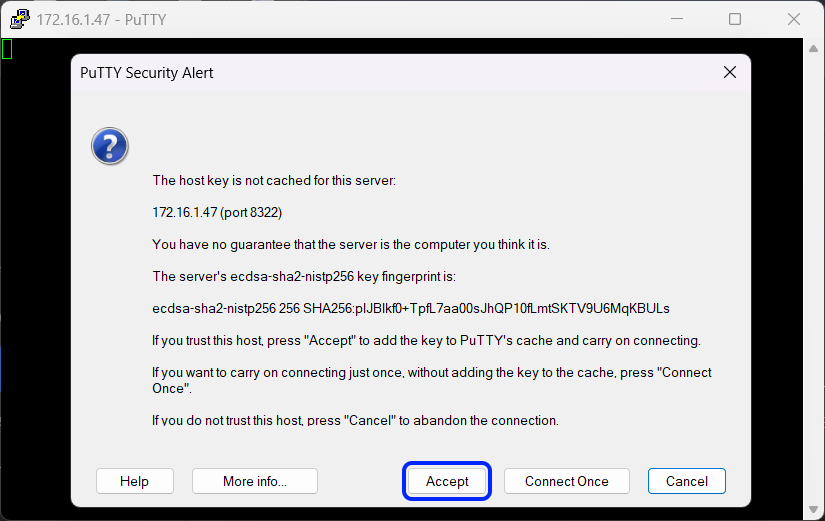Maximize the PuTTY window

(735, 19)
